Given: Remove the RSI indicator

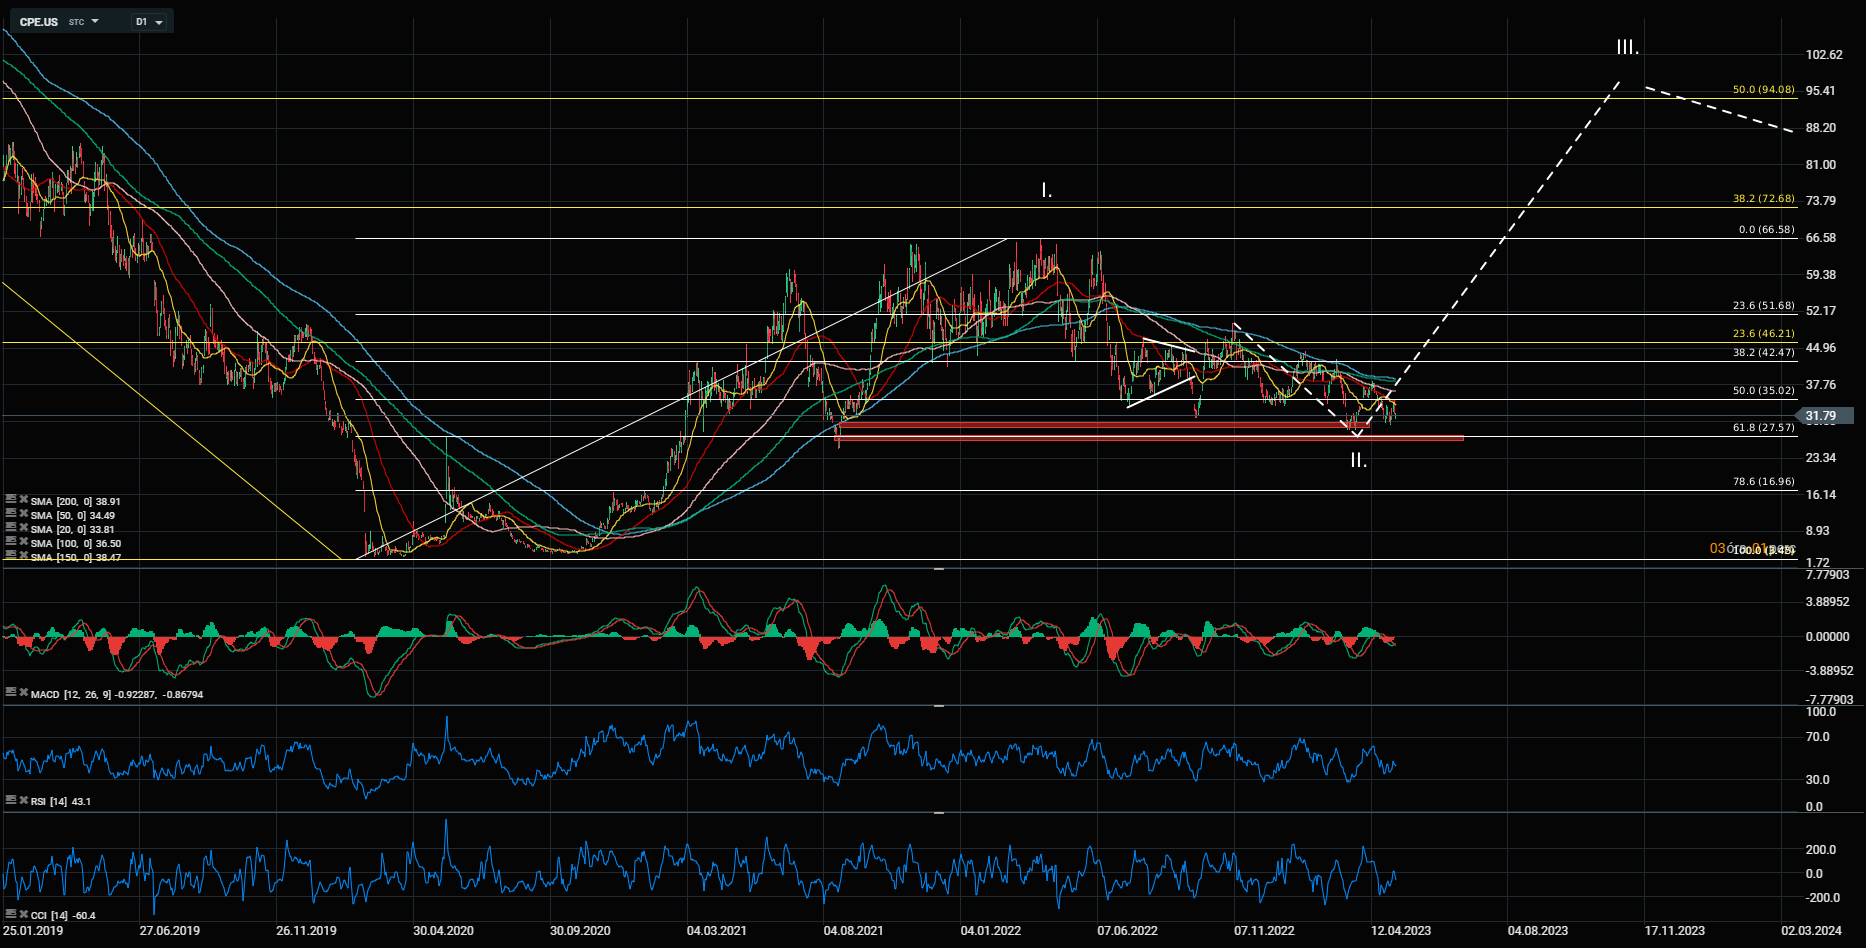Looking at the screenshot, I should (23, 800).
